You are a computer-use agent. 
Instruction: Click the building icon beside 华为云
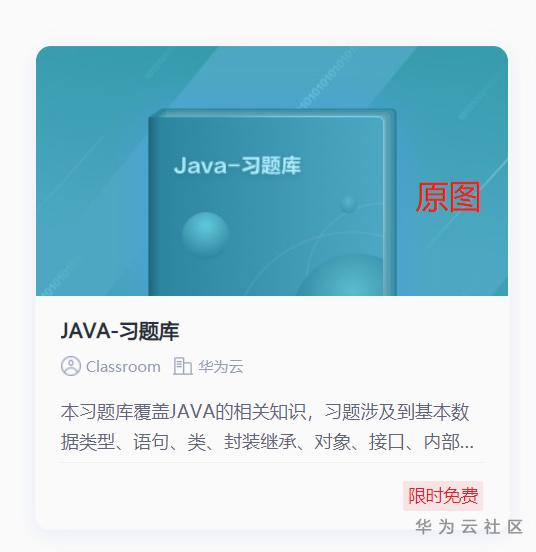pyautogui.click(x=182, y=366)
